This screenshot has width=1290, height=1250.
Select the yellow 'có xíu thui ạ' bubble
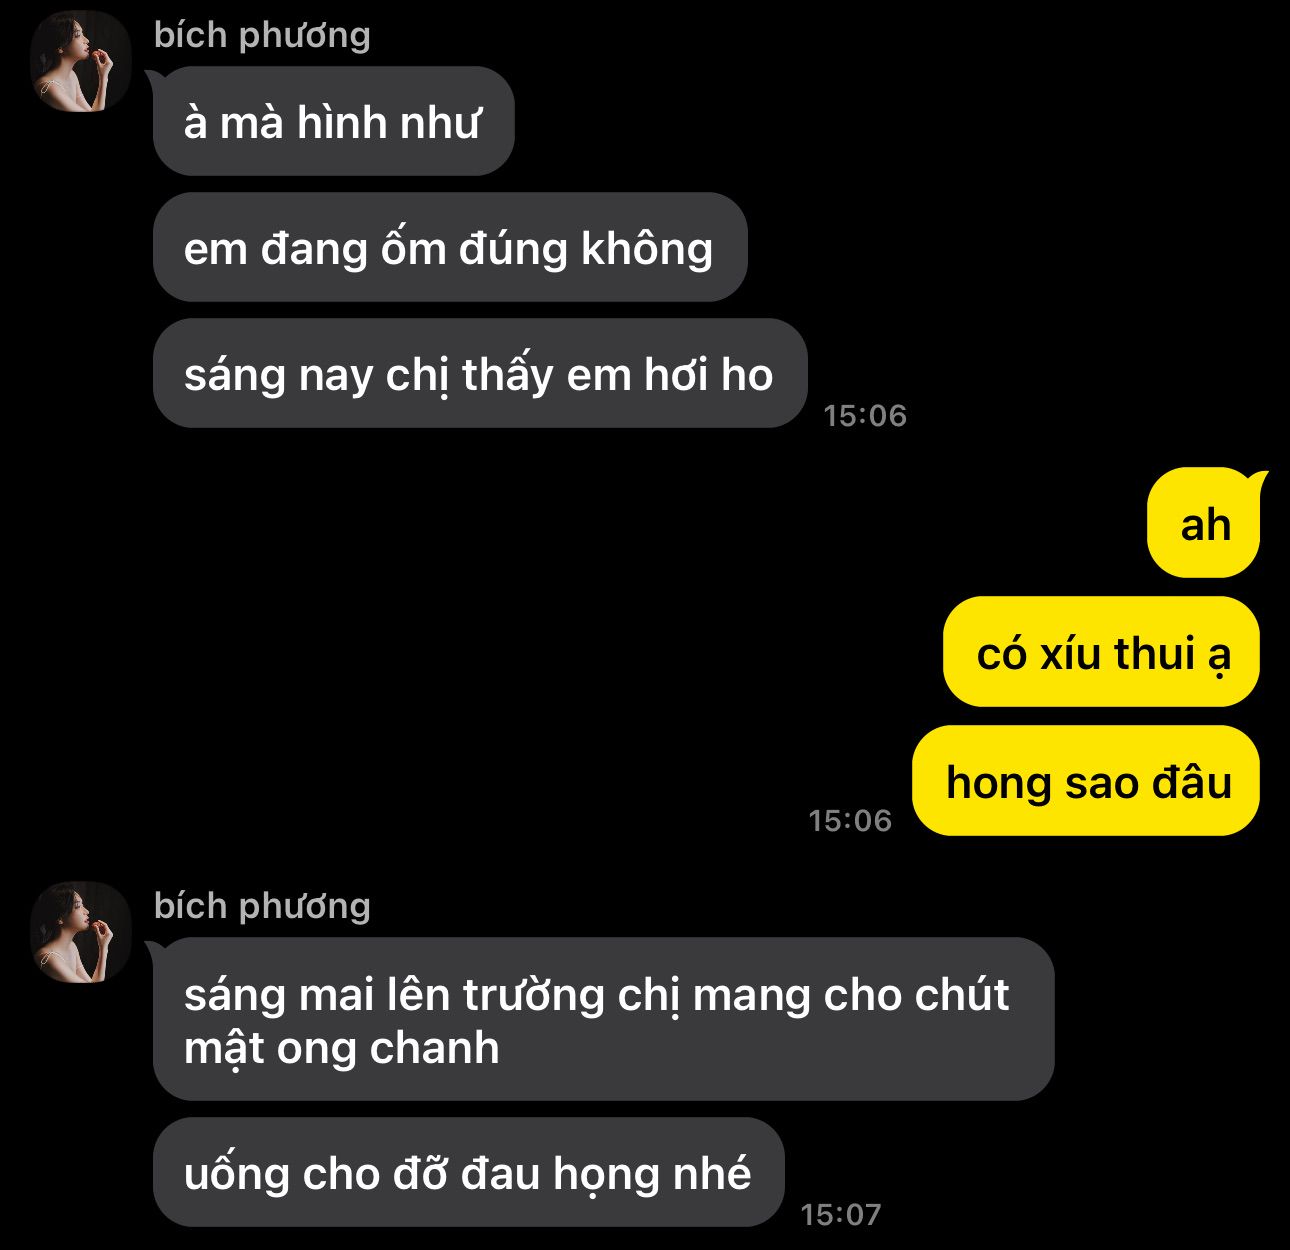point(1102,652)
